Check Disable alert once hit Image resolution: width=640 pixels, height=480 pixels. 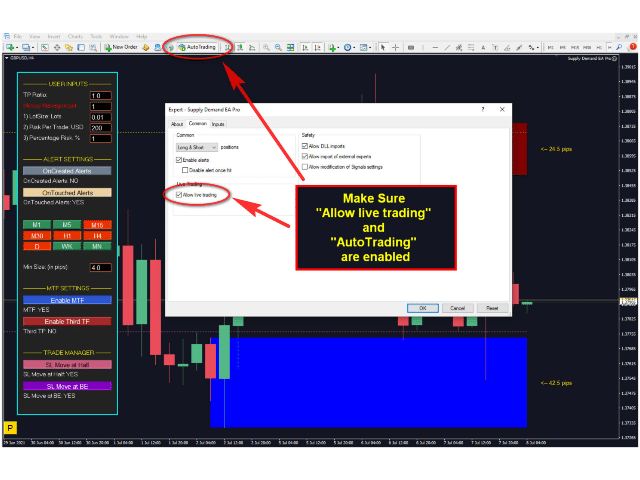pyautogui.click(x=185, y=170)
